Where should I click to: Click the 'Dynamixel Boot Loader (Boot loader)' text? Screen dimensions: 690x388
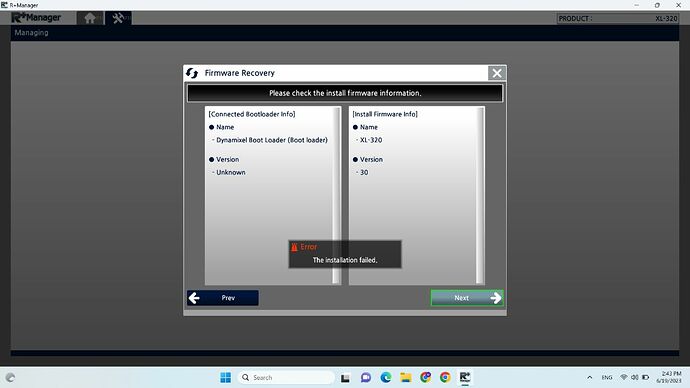pyautogui.click(x=272, y=140)
